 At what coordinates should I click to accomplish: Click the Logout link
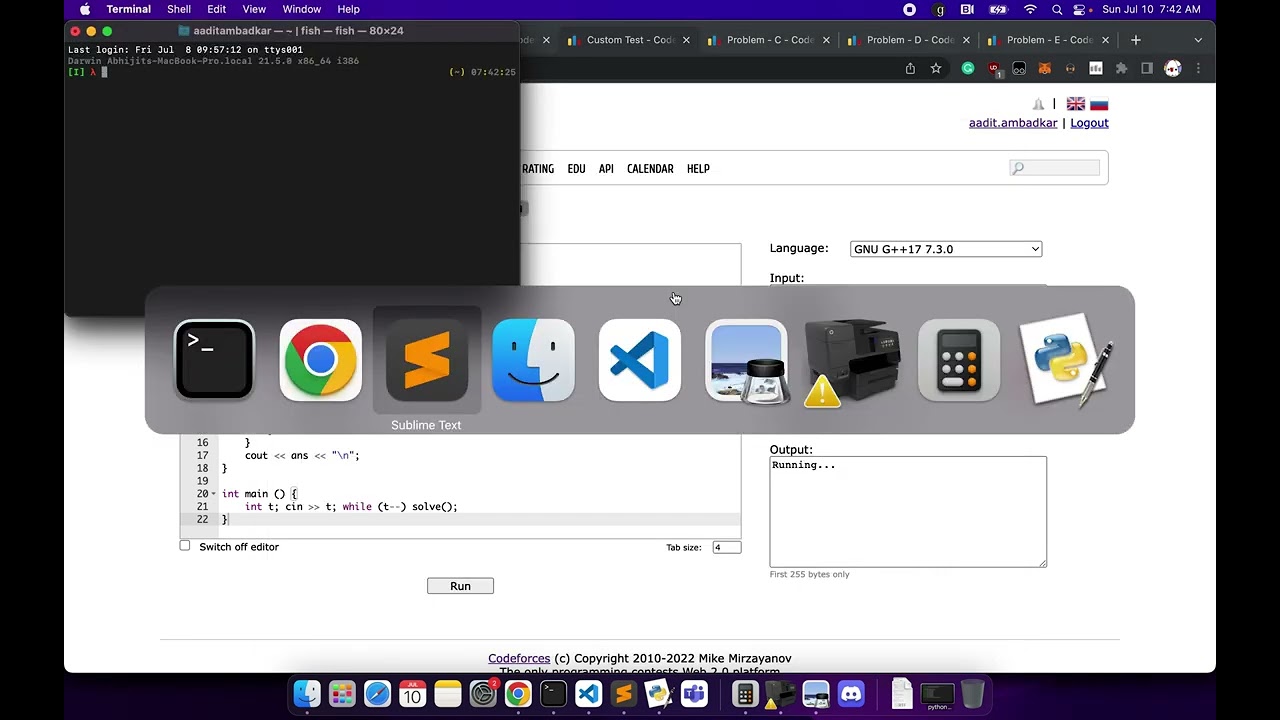1089,123
